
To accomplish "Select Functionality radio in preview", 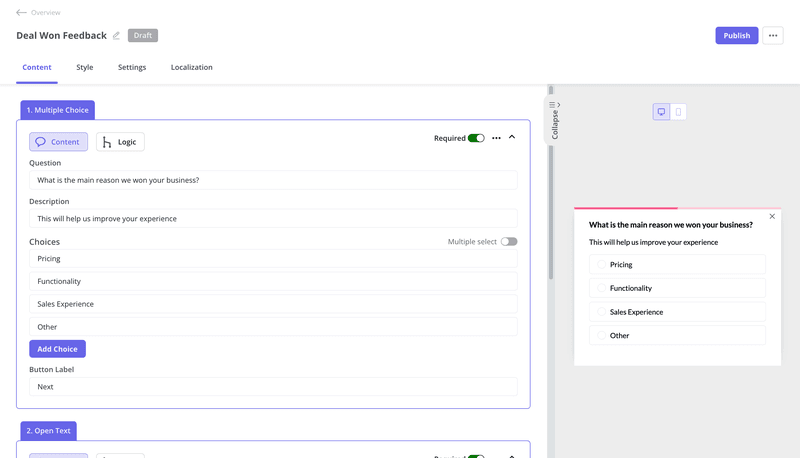I will click(x=602, y=288).
